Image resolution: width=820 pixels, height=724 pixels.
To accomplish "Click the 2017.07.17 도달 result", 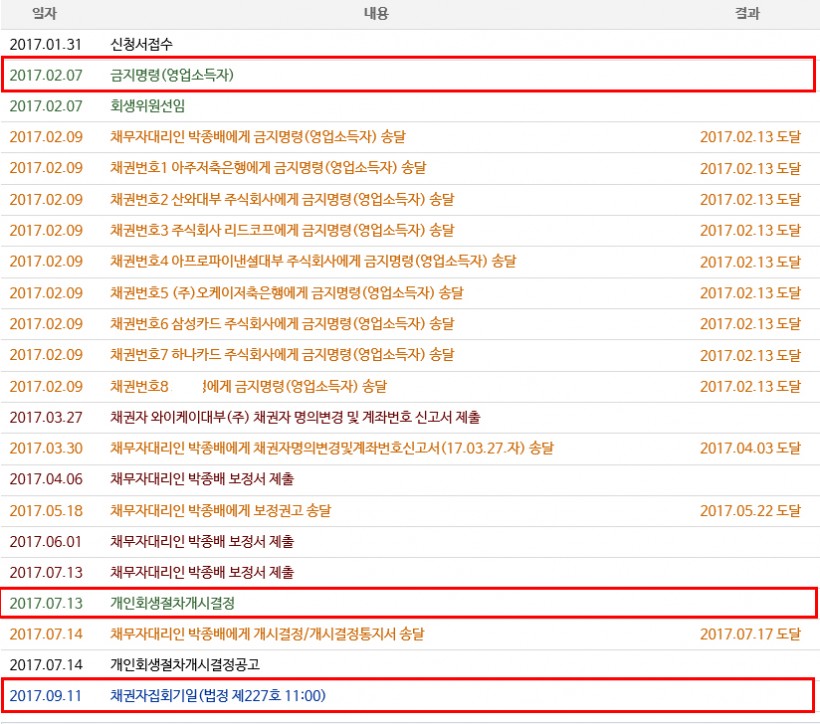I will [750, 634].
